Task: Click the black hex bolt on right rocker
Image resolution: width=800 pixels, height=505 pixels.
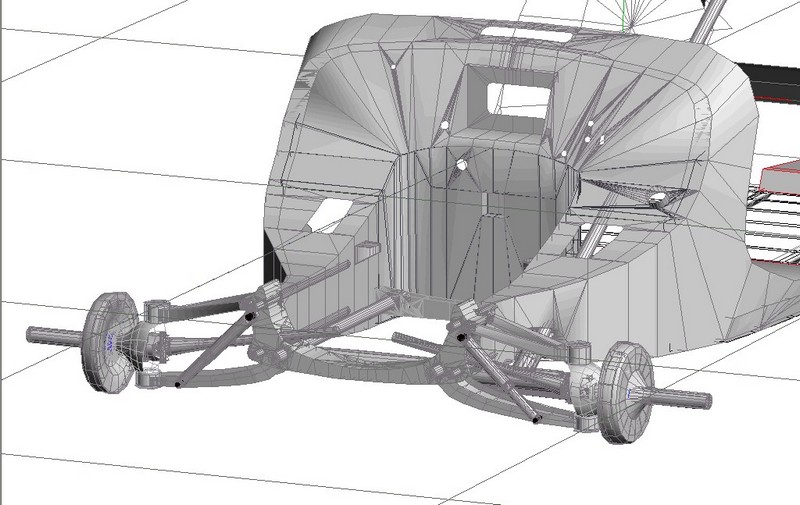Action: coord(459,337)
